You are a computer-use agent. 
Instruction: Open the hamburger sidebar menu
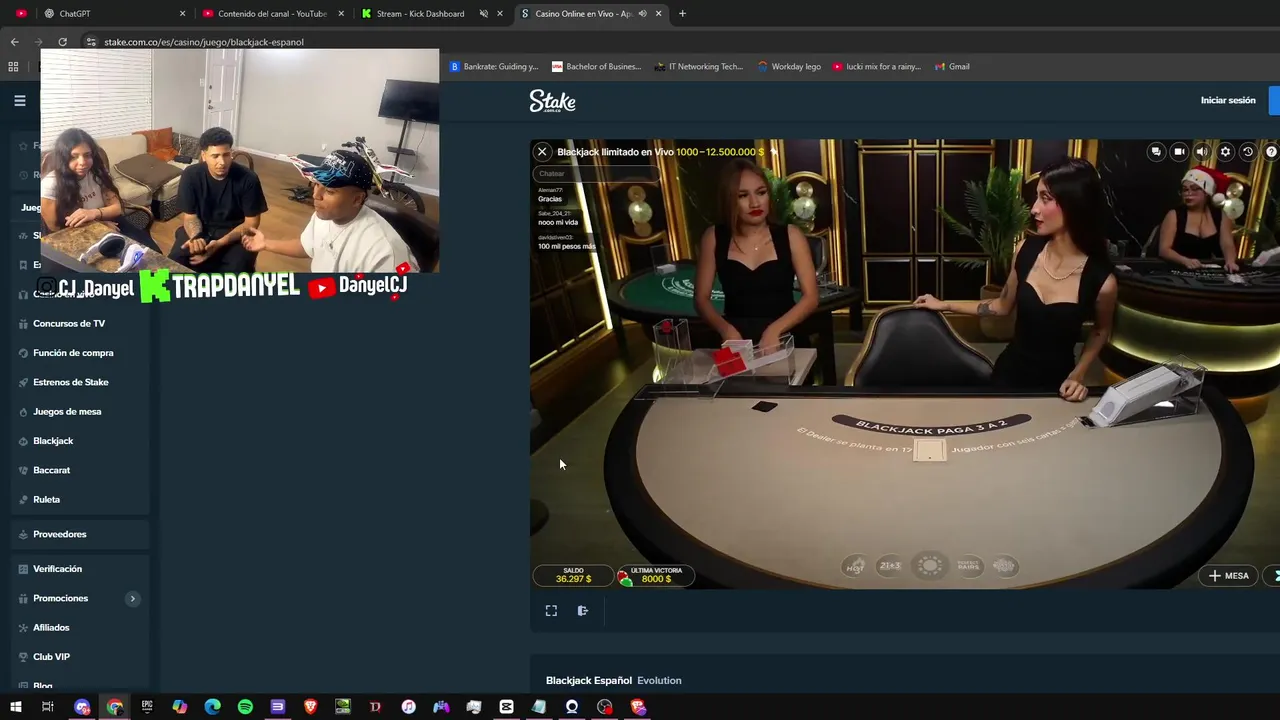click(19, 100)
